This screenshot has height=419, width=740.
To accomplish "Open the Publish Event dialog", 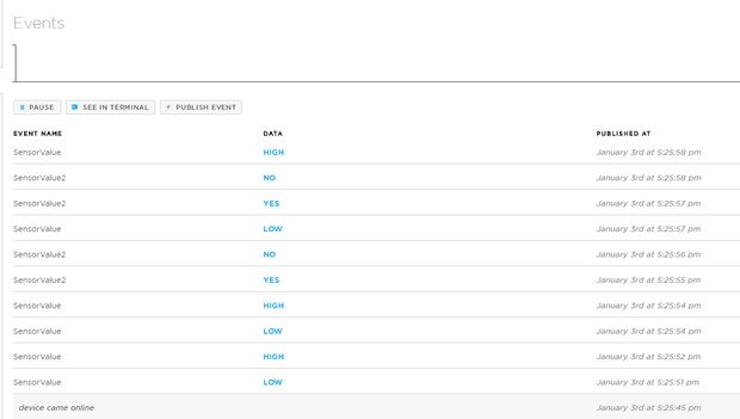I will tap(201, 107).
